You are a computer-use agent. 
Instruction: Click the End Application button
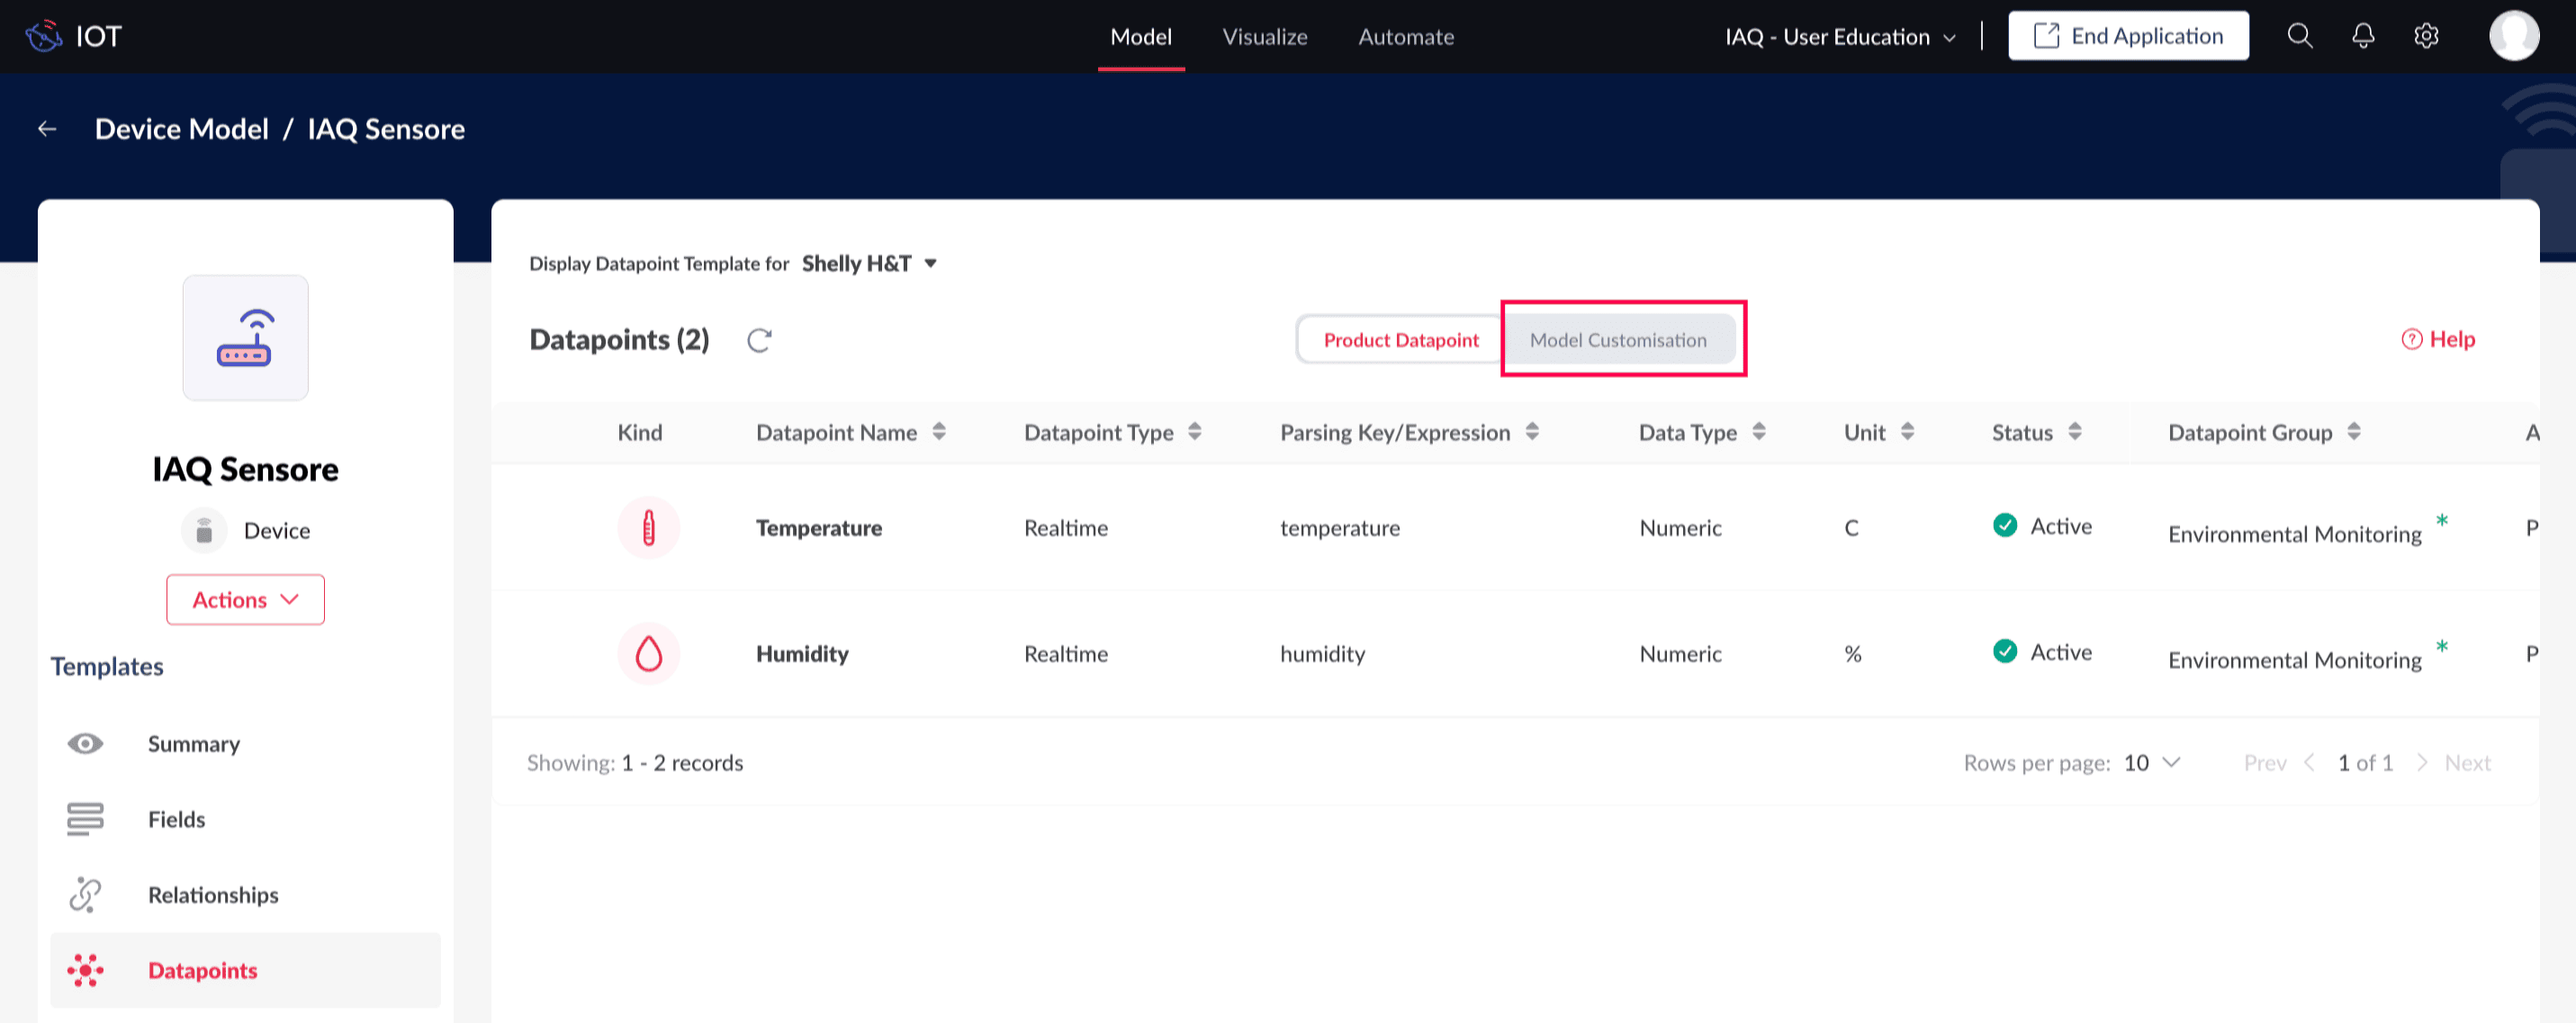pyautogui.click(x=2127, y=36)
